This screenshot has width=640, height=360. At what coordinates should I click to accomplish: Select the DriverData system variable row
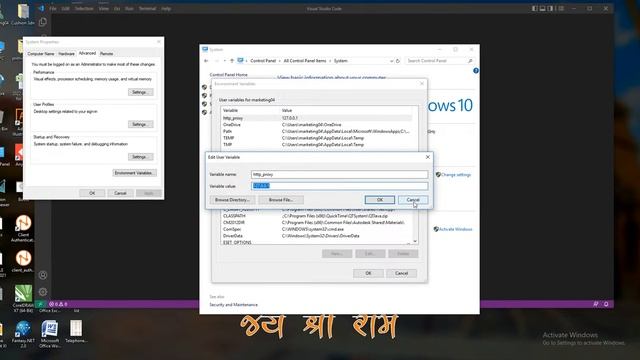coord(317,236)
